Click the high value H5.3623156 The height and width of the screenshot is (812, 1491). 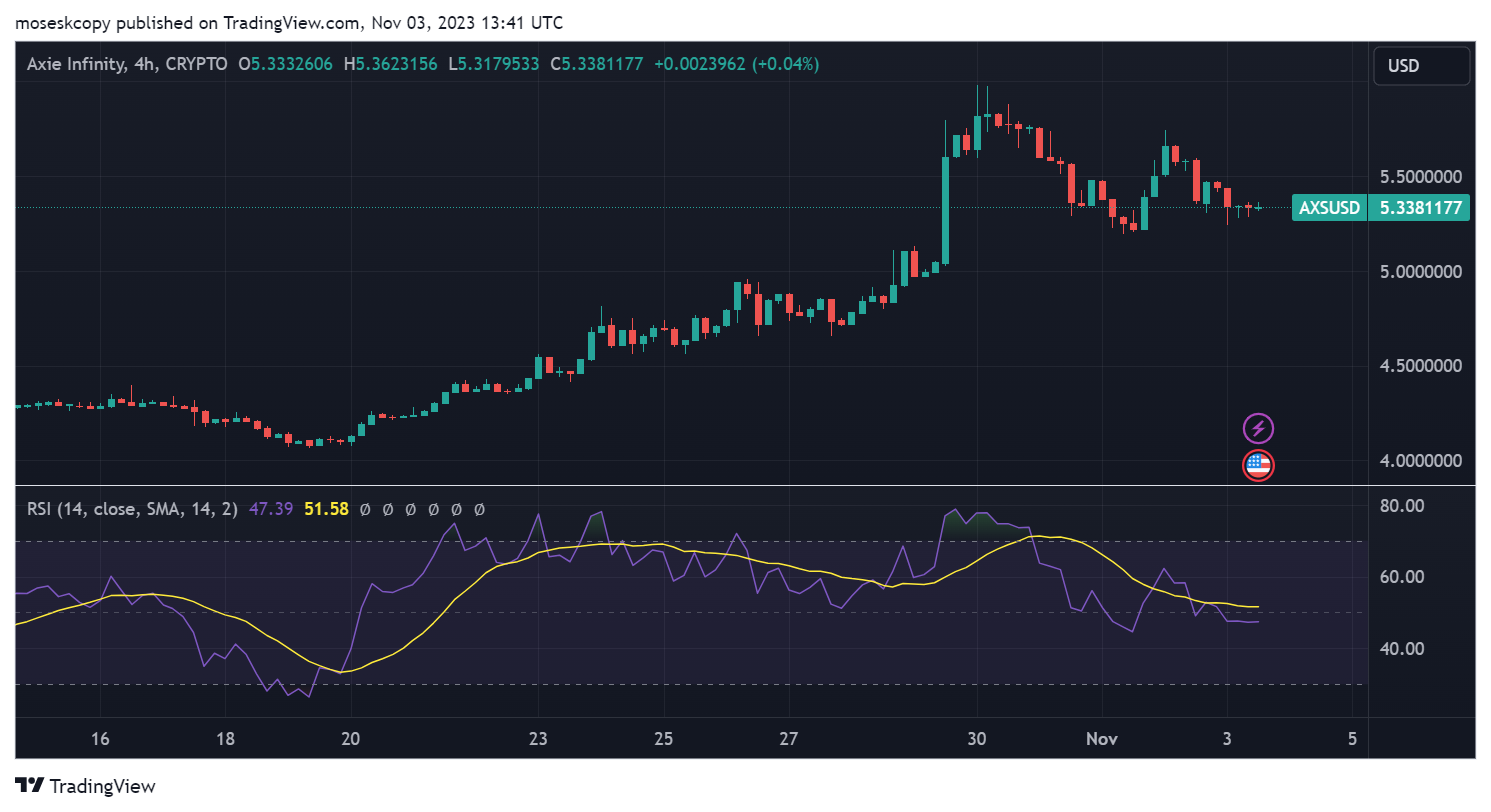[x=391, y=64]
